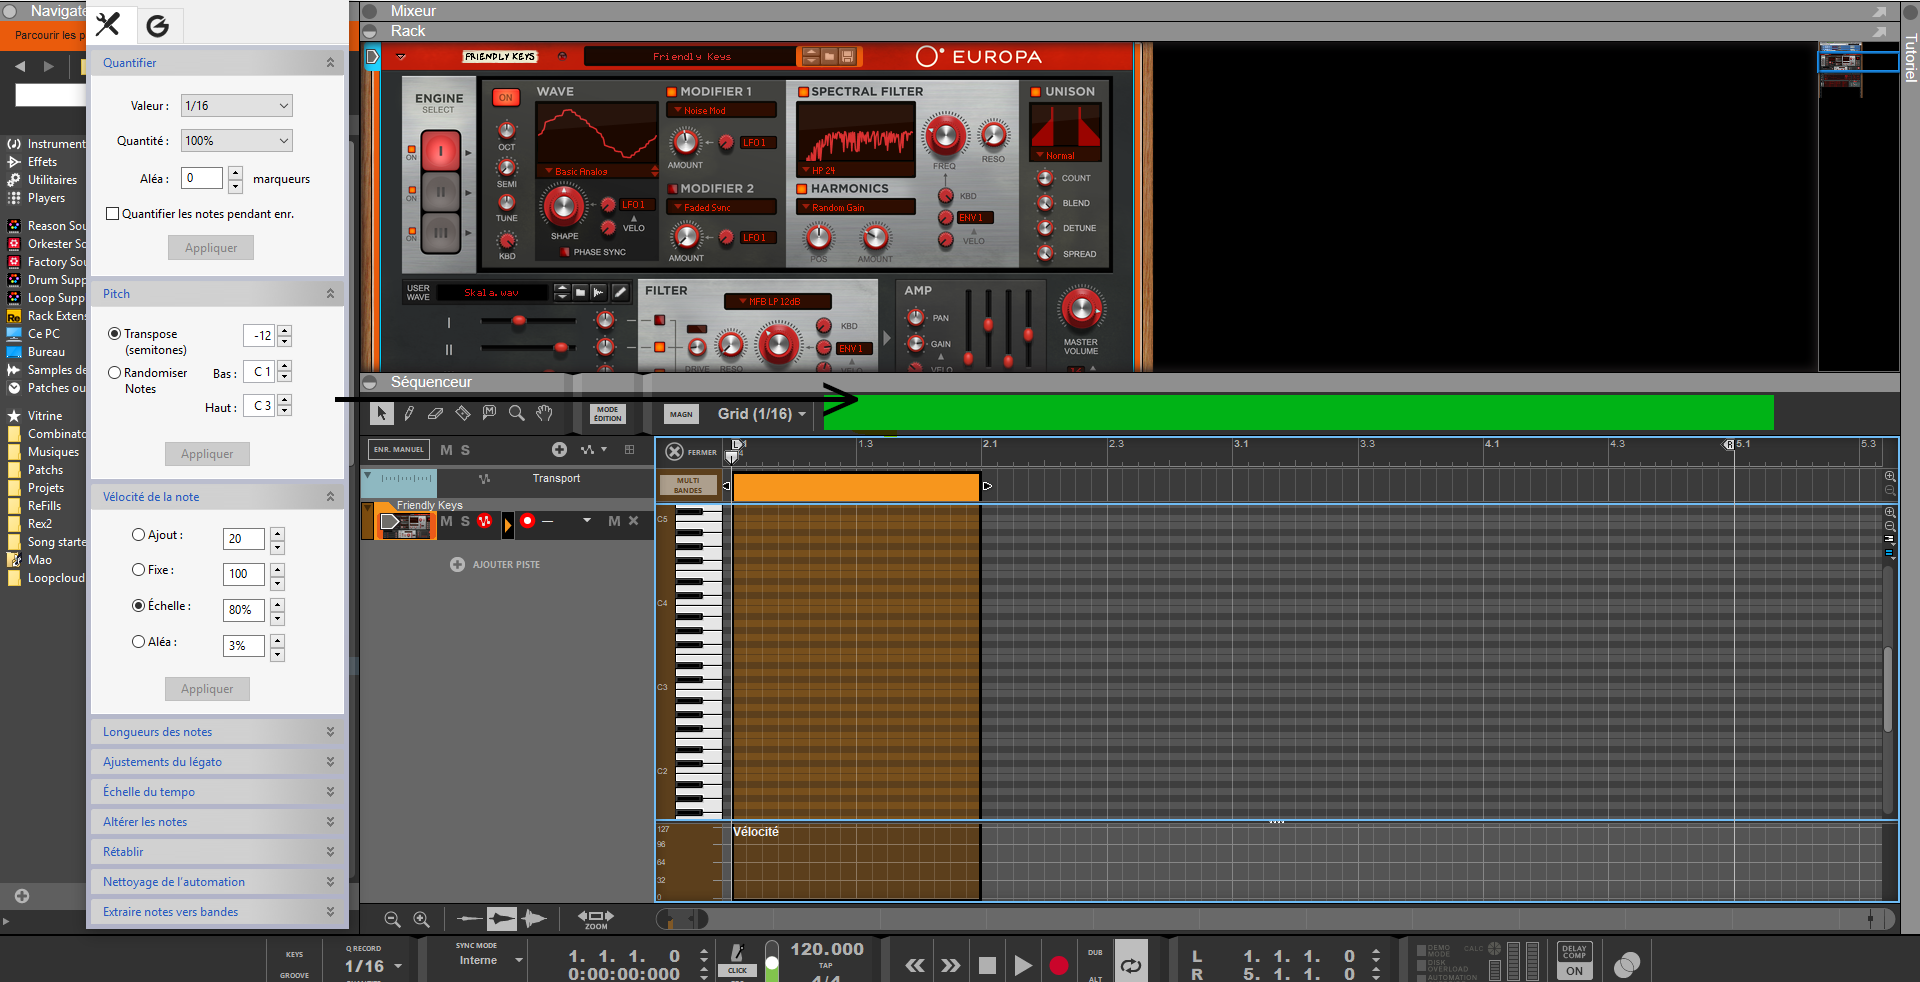Open Europa patch browser folder icon
Viewport: 1920px width, 982px height.
pyautogui.click(x=829, y=56)
